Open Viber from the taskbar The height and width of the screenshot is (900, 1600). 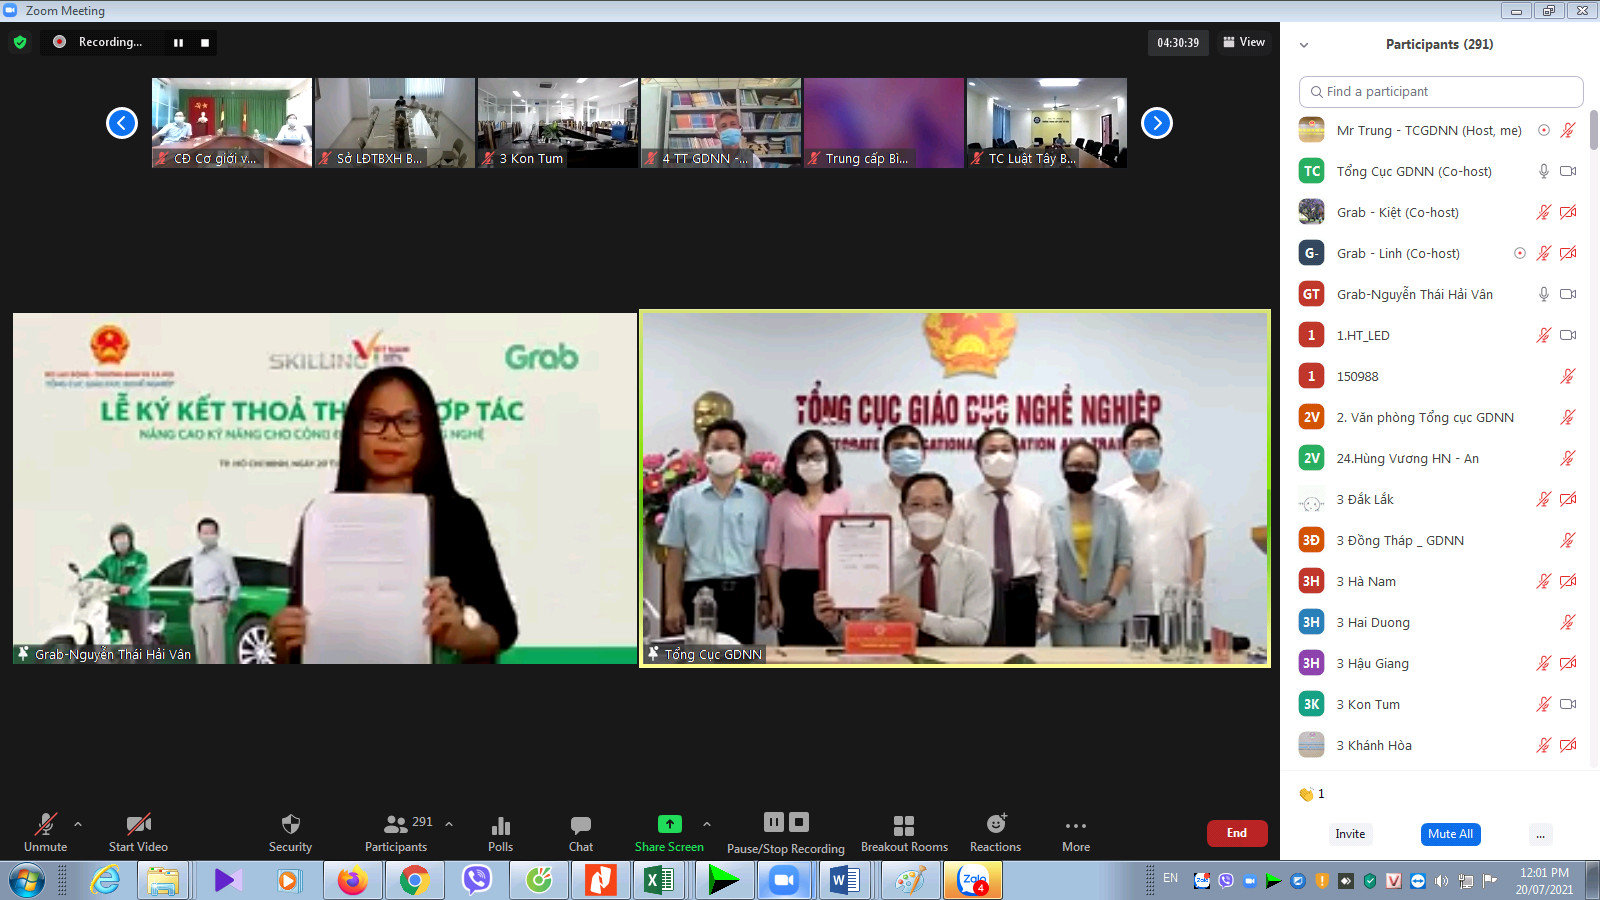[x=477, y=881]
